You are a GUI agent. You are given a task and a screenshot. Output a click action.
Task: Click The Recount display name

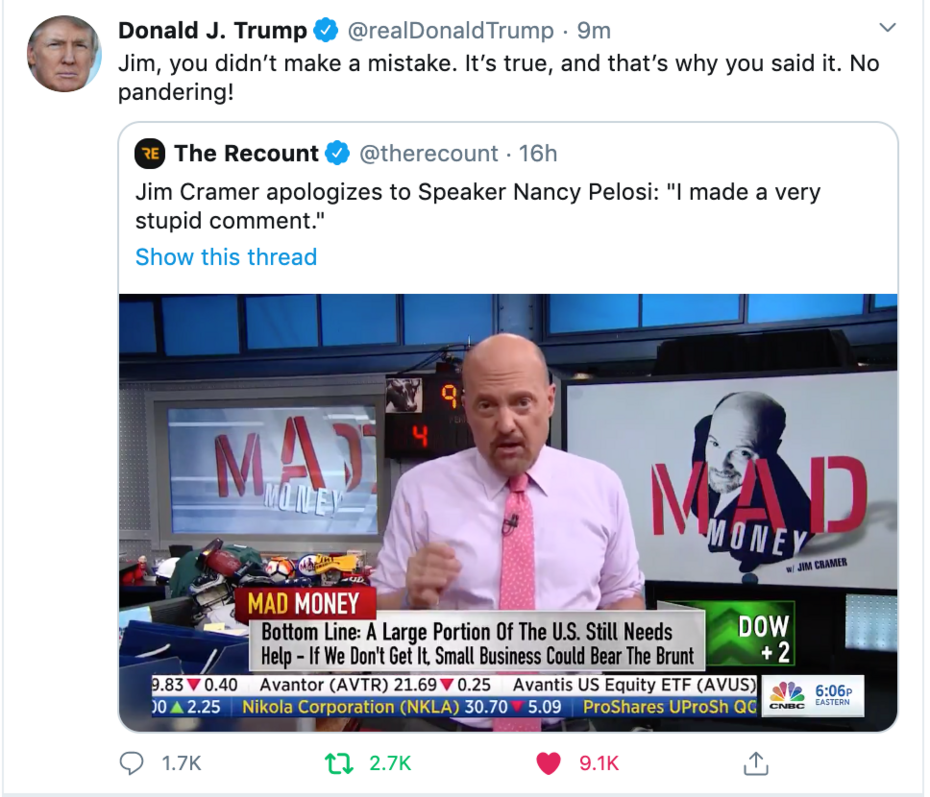pos(246,154)
